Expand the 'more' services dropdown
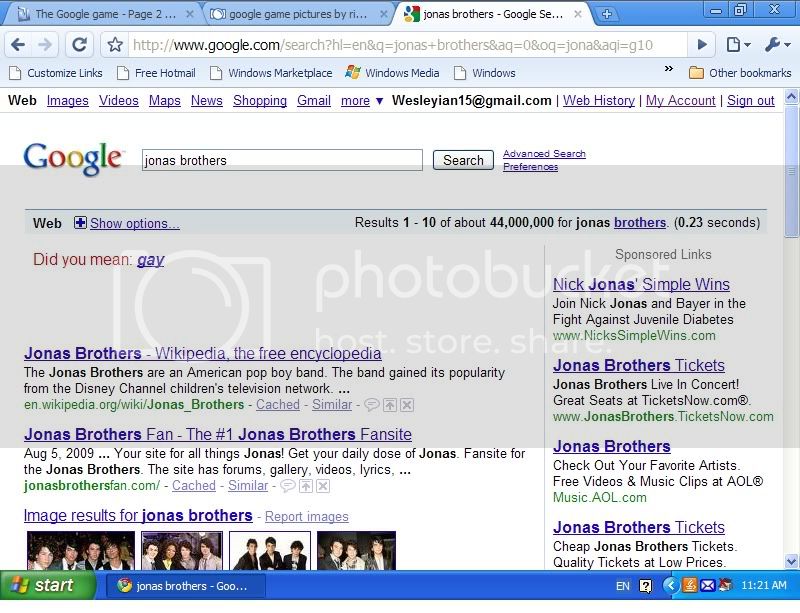The height and width of the screenshot is (613, 800). pos(362,101)
